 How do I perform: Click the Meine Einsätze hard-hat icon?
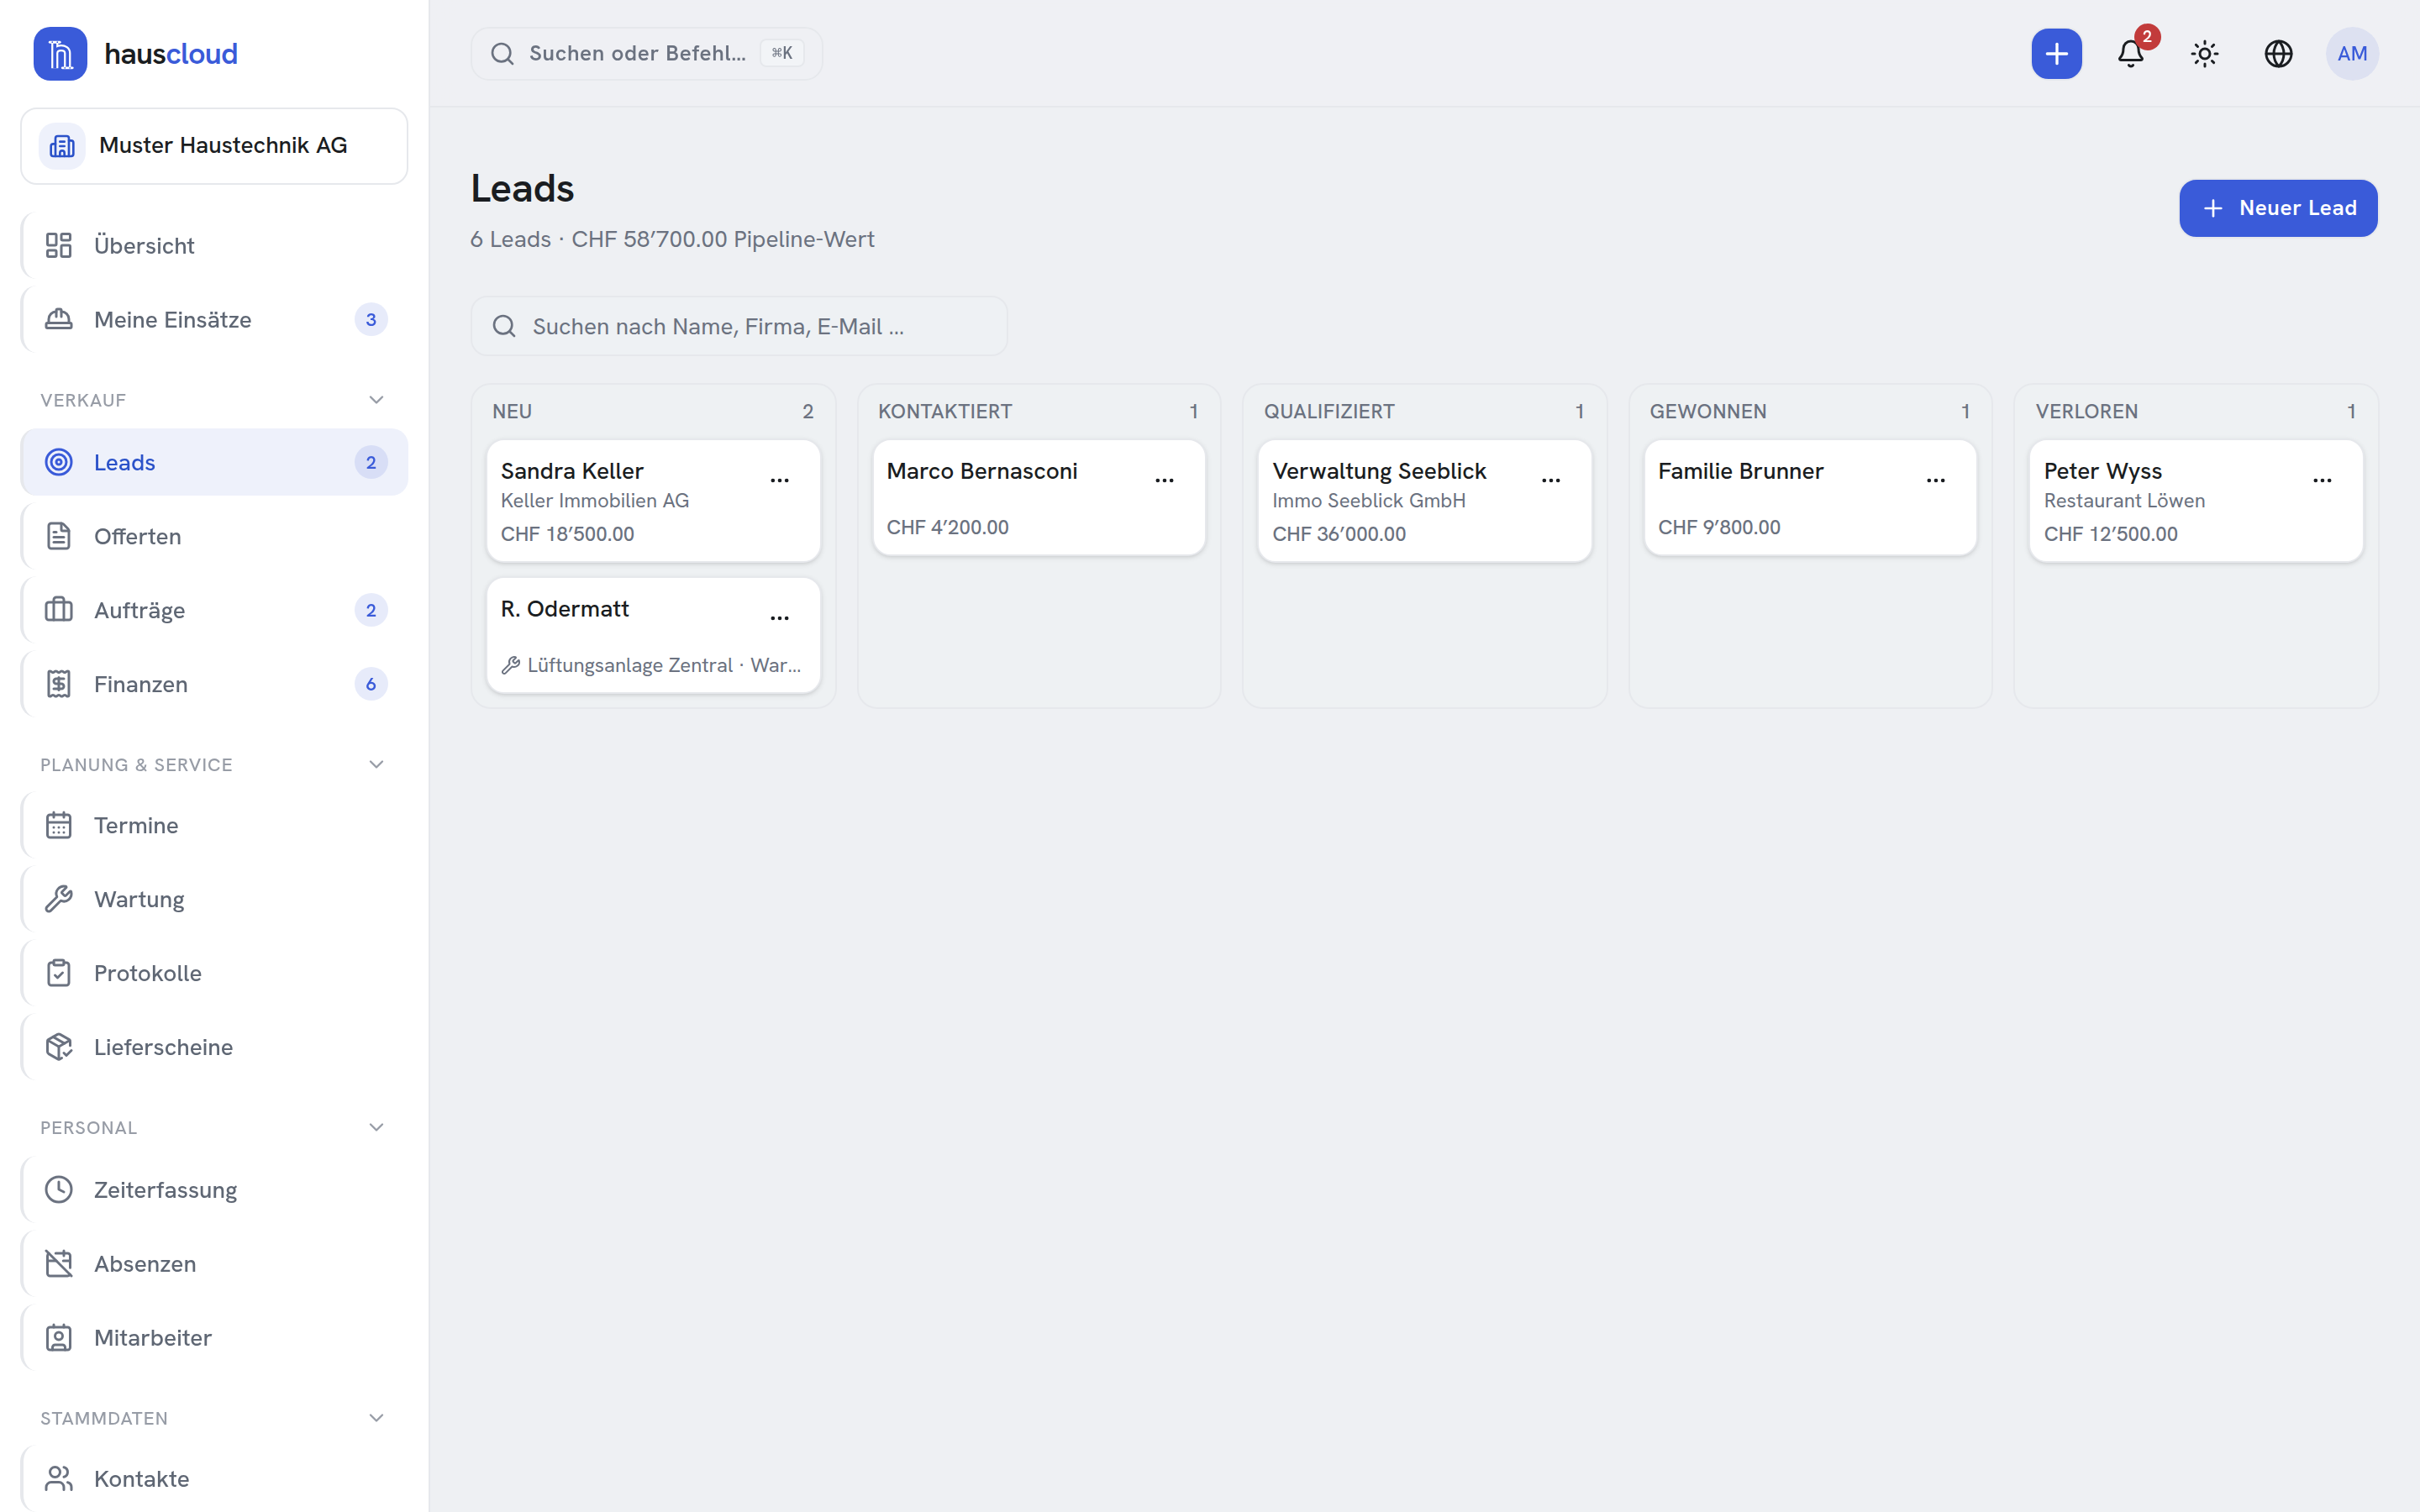[59, 320]
